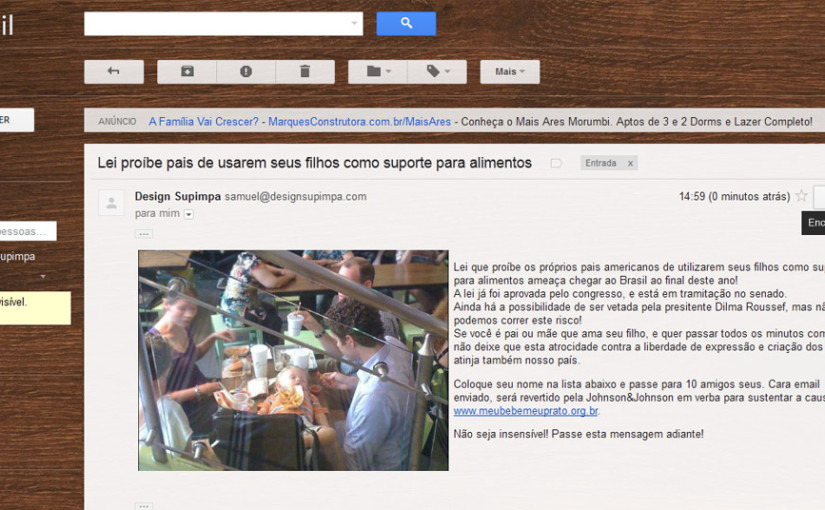Expand recipient details arrow next to 'para mim'
The height and width of the screenshot is (510, 825).
pos(189,214)
